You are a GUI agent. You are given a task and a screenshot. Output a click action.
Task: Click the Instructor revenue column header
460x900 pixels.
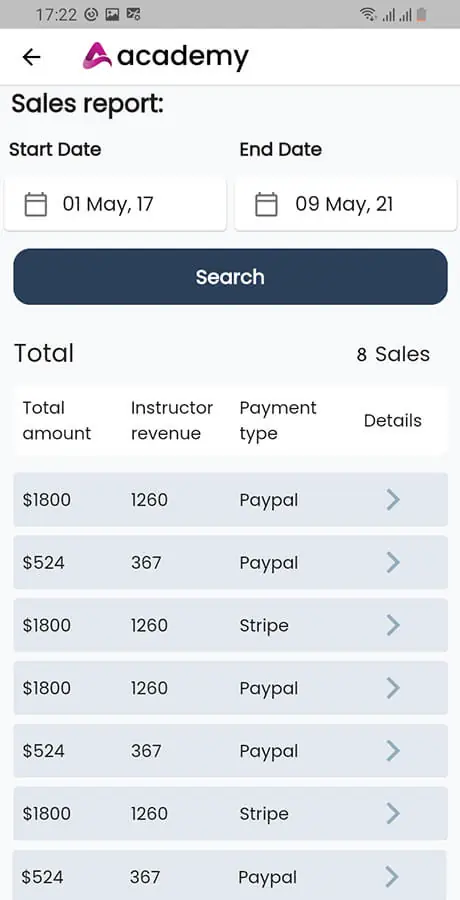coord(172,420)
